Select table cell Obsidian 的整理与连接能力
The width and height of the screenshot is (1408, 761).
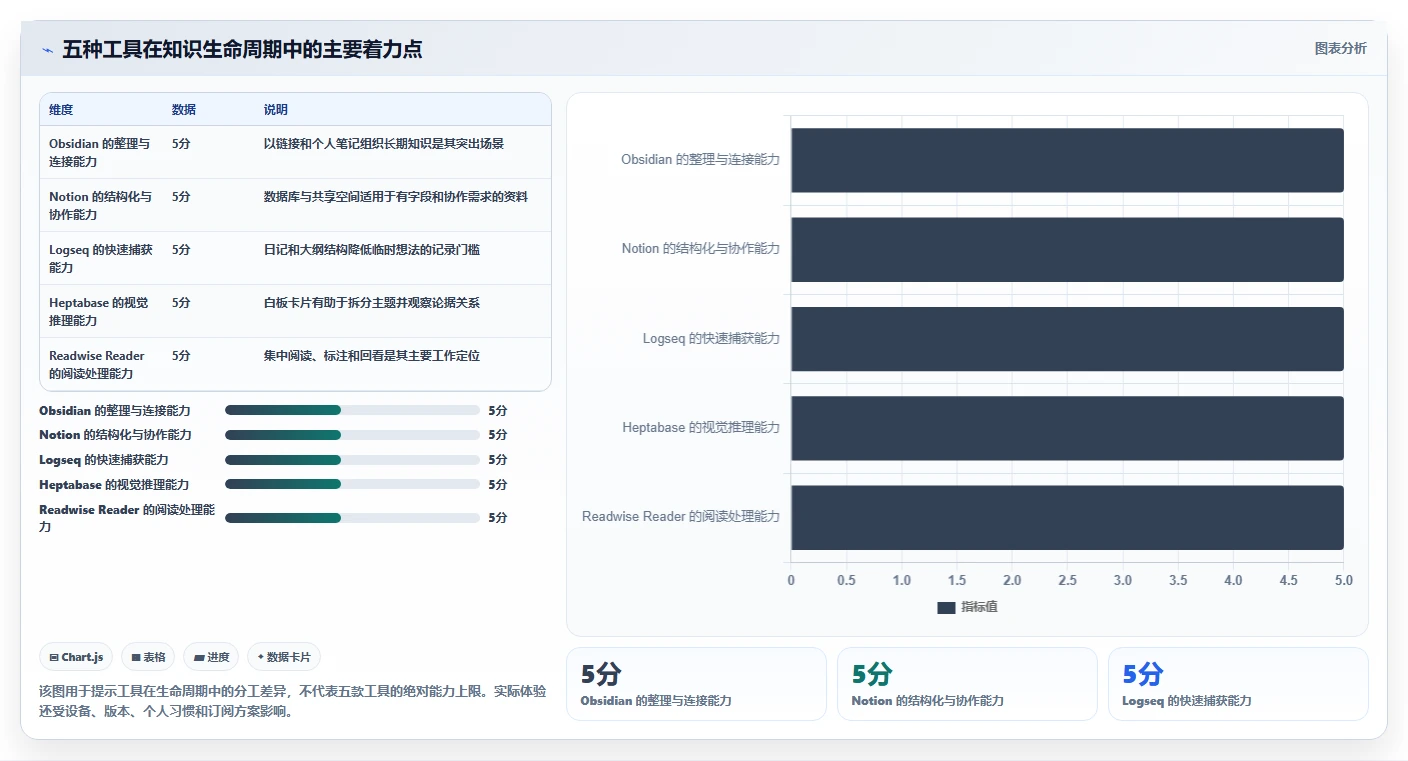point(100,152)
